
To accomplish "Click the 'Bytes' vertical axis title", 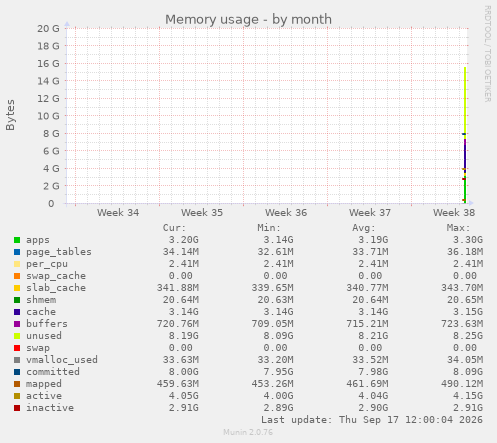I will [x=10, y=115].
